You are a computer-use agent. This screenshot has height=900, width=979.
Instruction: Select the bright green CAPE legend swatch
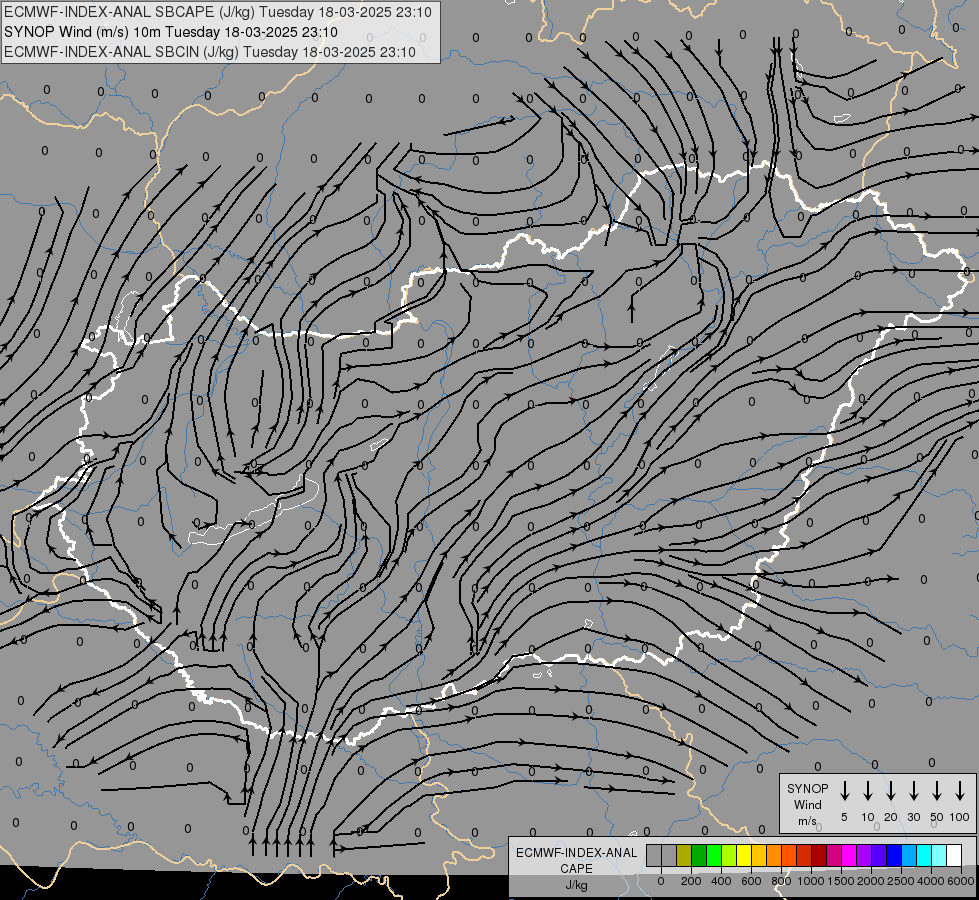714,855
